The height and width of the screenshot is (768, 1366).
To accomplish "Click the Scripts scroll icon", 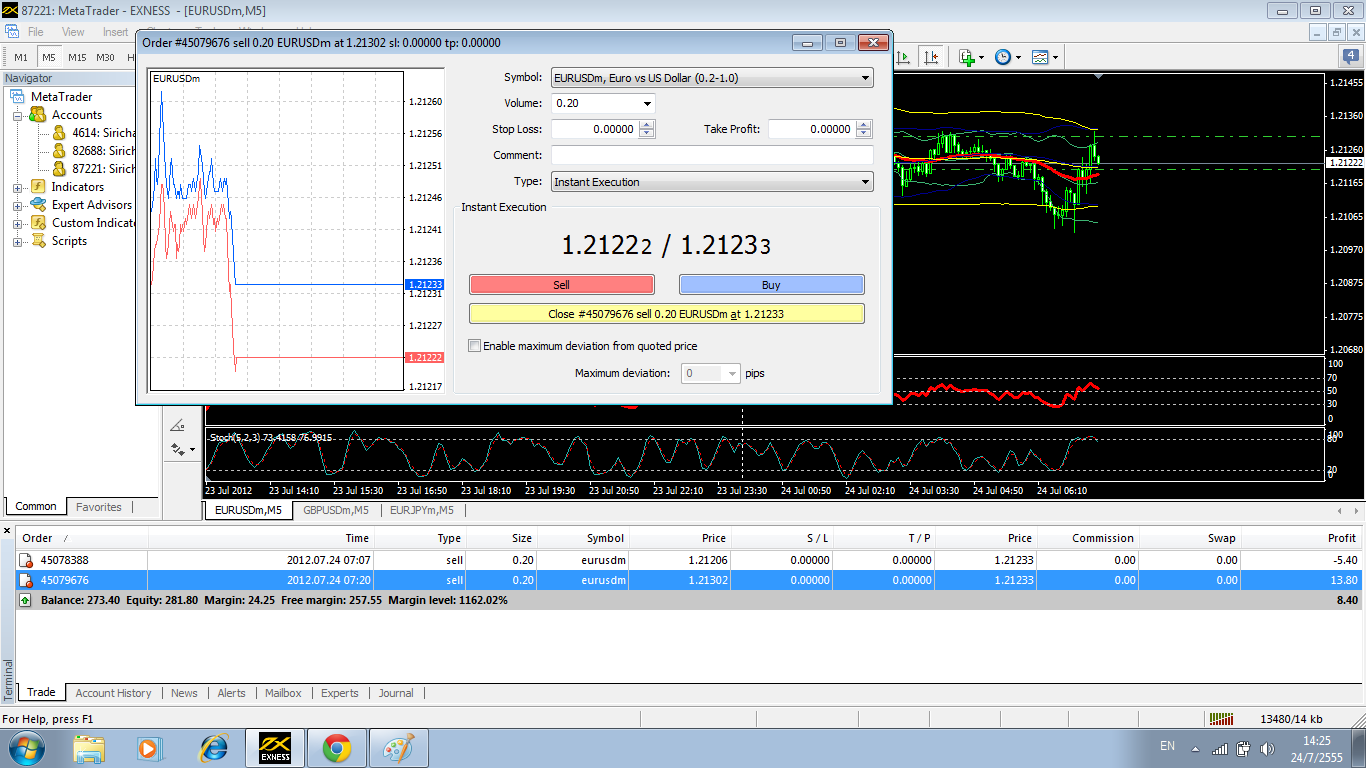I will [x=38, y=241].
